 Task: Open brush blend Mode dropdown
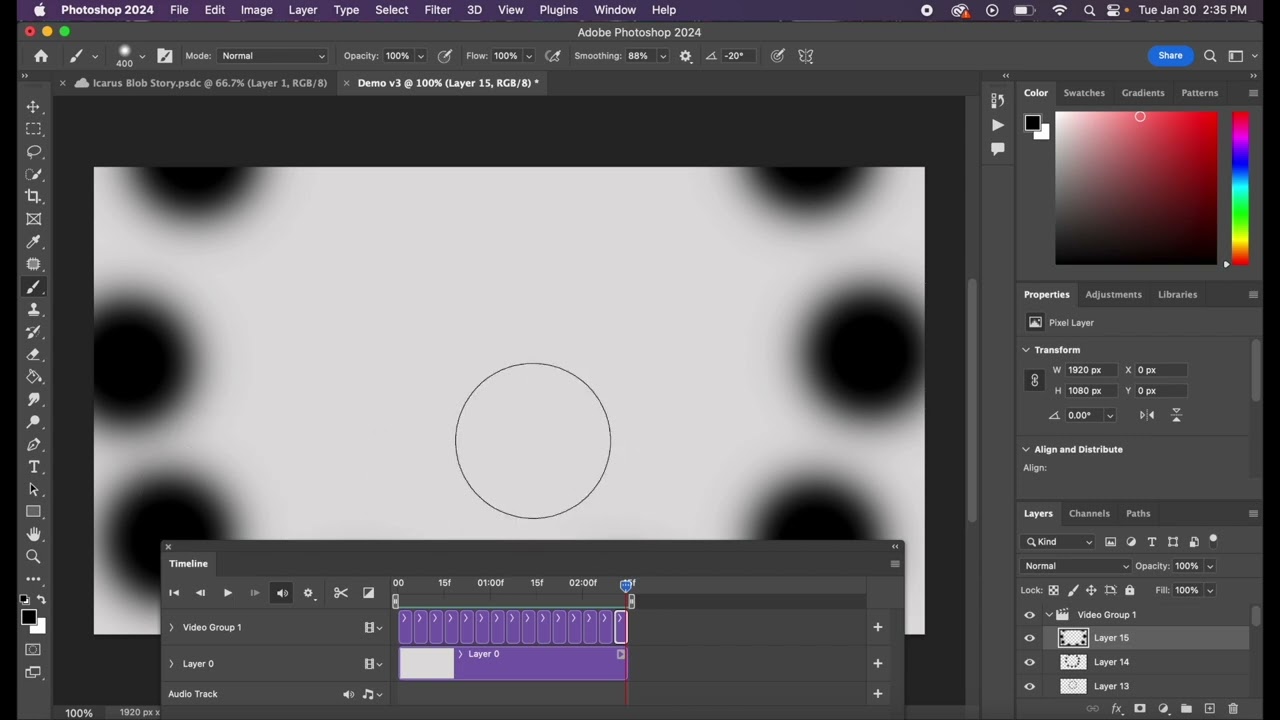[271, 56]
